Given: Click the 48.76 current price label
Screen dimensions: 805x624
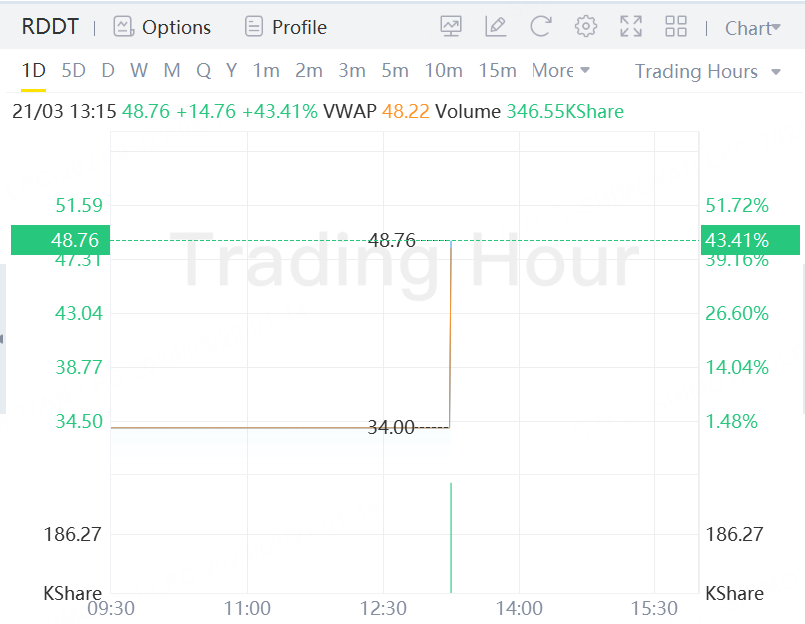Looking at the screenshot, I should click(x=55, y=240).
